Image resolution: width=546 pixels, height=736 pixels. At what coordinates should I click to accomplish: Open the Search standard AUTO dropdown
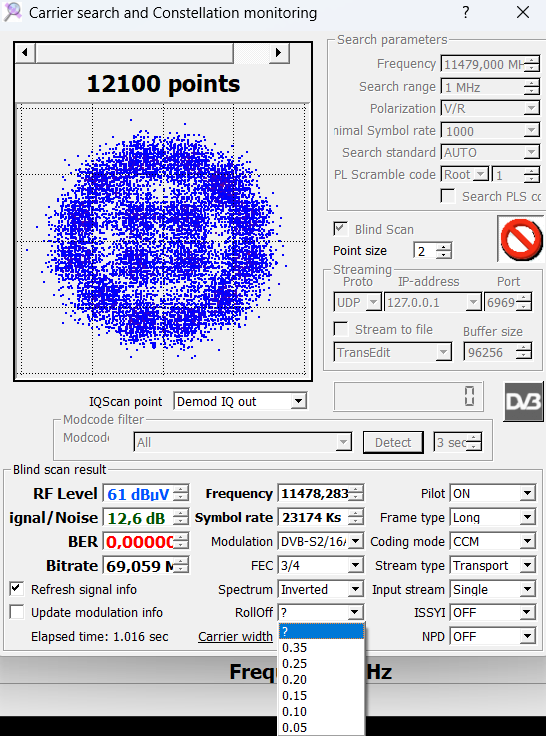[531, 153]
